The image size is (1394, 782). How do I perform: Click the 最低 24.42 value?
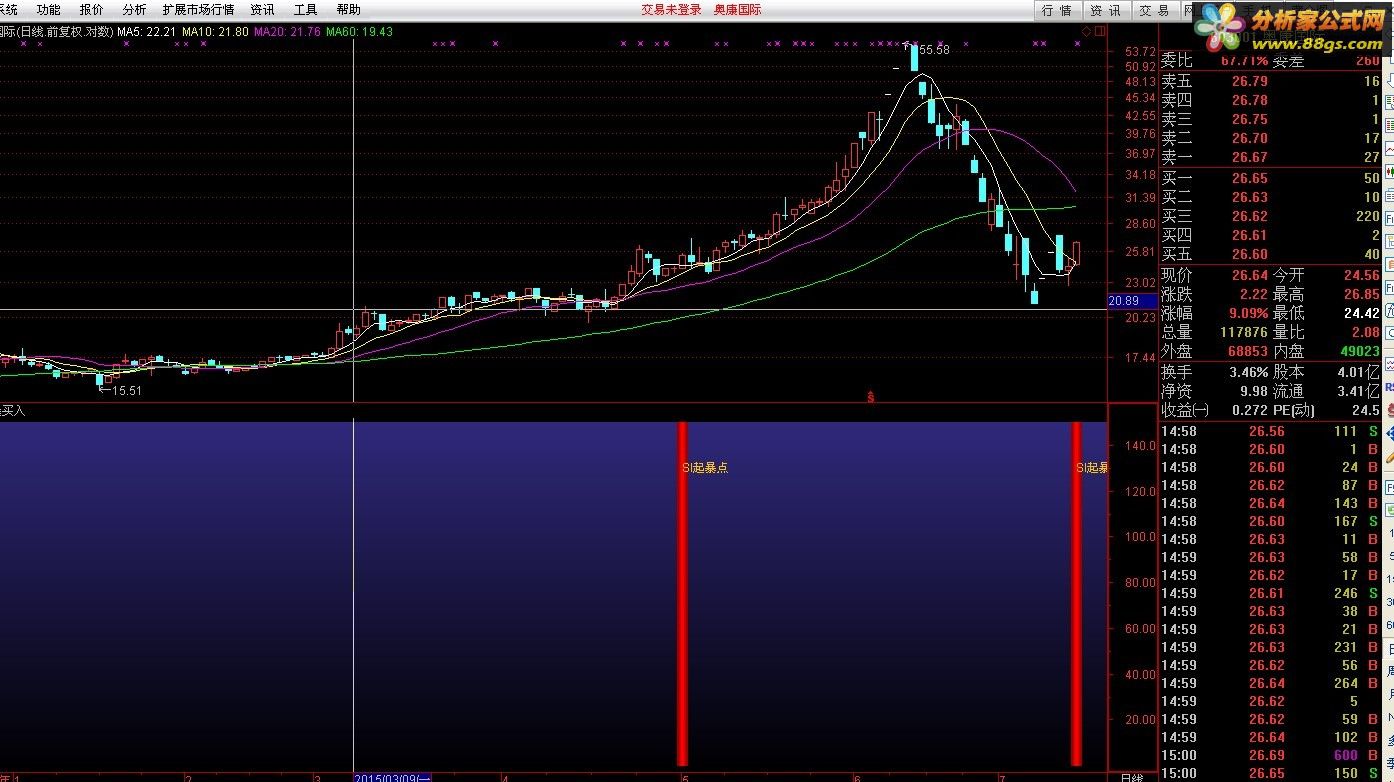(x=1361, y=313)
